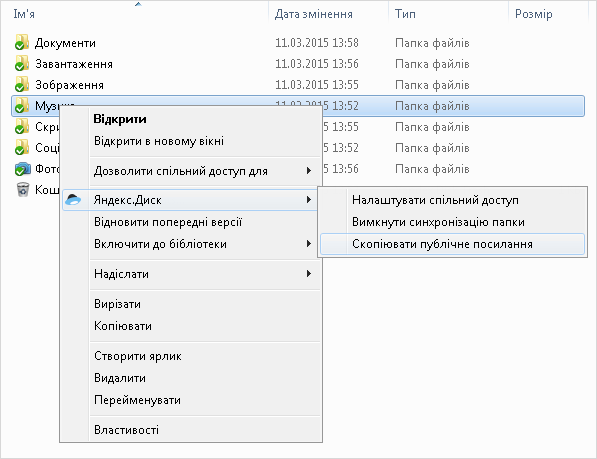Screen dimensions: 597x459
Task: Click the Yandex.Disk flying saucer icon
Action: point(73,200)
